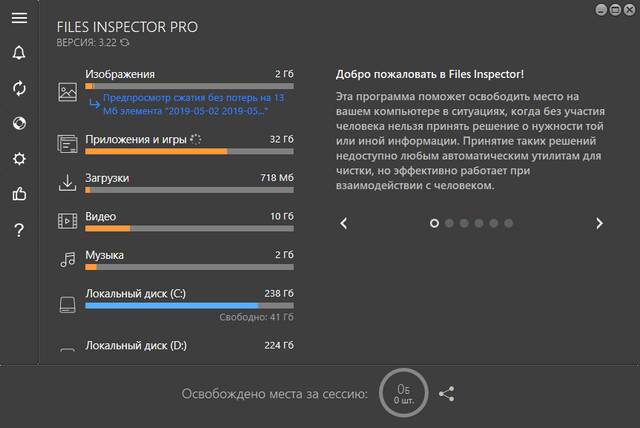Click the Локальный диск (C:) usage bar
The height and width of the screenshot is (428, 640).
pos(189,305)
